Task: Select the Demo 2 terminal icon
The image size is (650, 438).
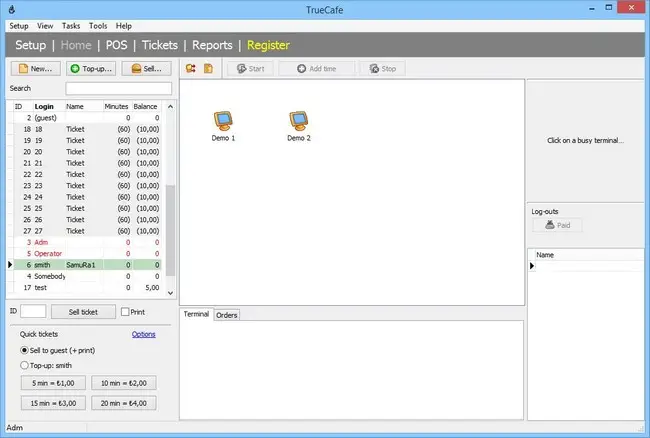Action: pos(298,126)
